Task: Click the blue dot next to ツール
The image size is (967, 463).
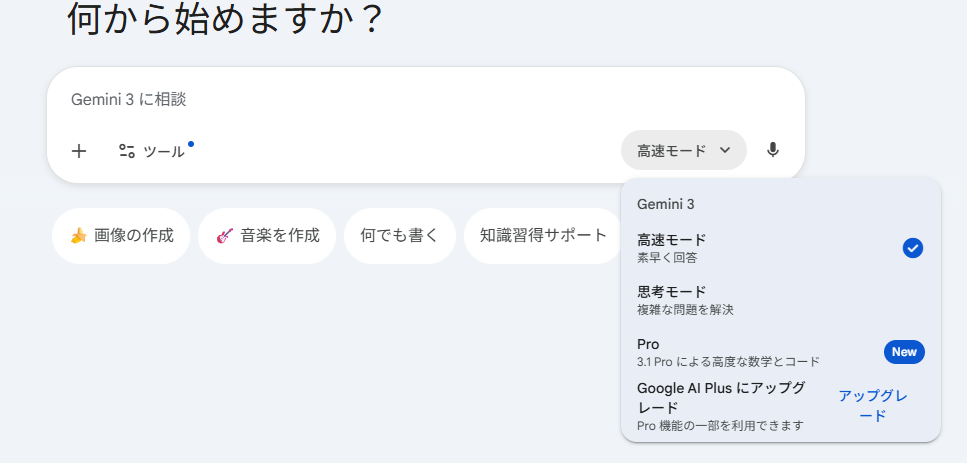Action: tap(191, 144)
